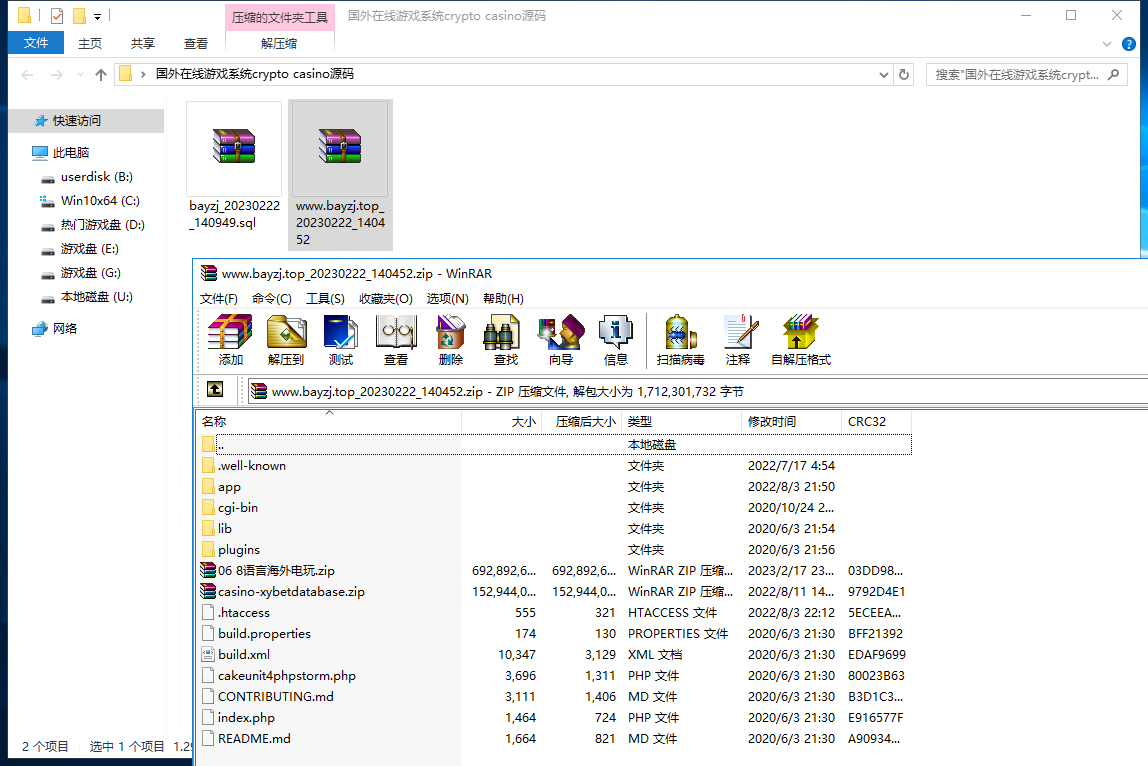Switch to the Share (共享) ribbon tab
This screenshot has height=766, width=1148.
(x=143, y=43)
